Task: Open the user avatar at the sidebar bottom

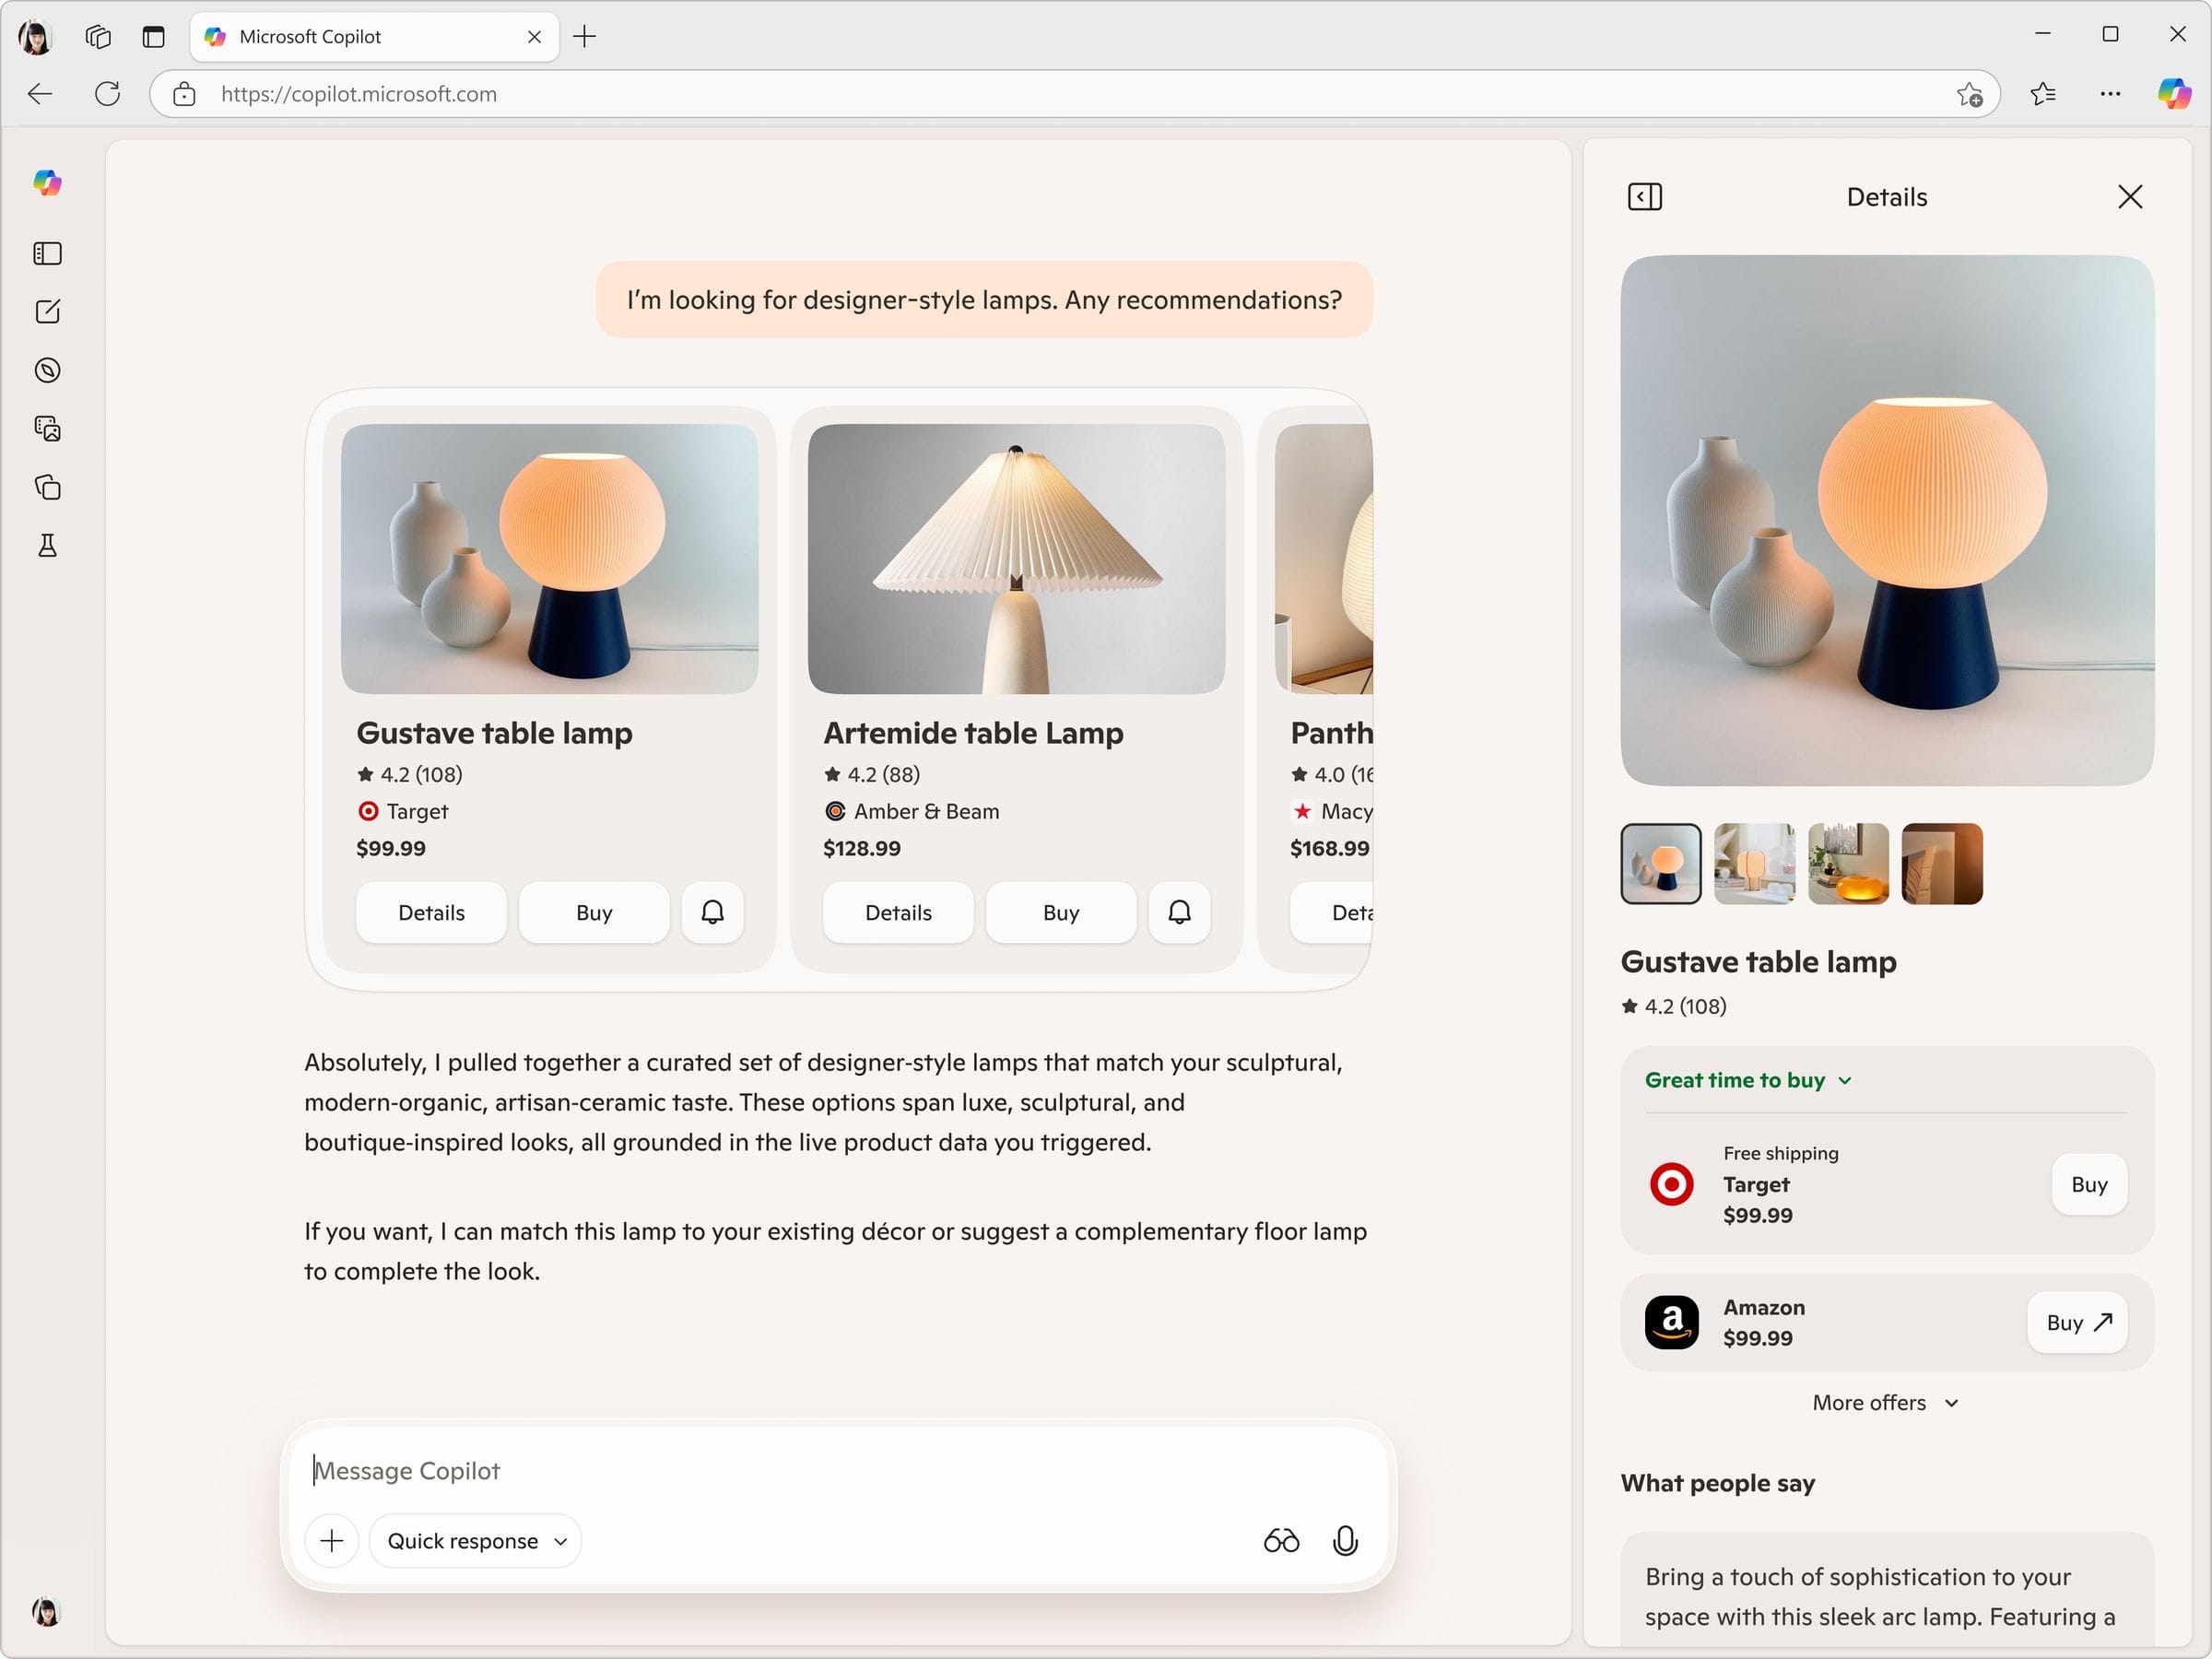Action: [46, 1611]
